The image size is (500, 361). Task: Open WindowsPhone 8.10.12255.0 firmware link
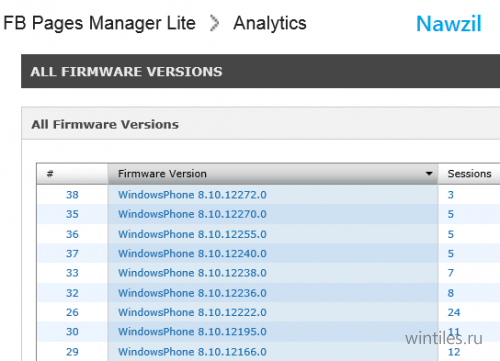tap(192, 234)
